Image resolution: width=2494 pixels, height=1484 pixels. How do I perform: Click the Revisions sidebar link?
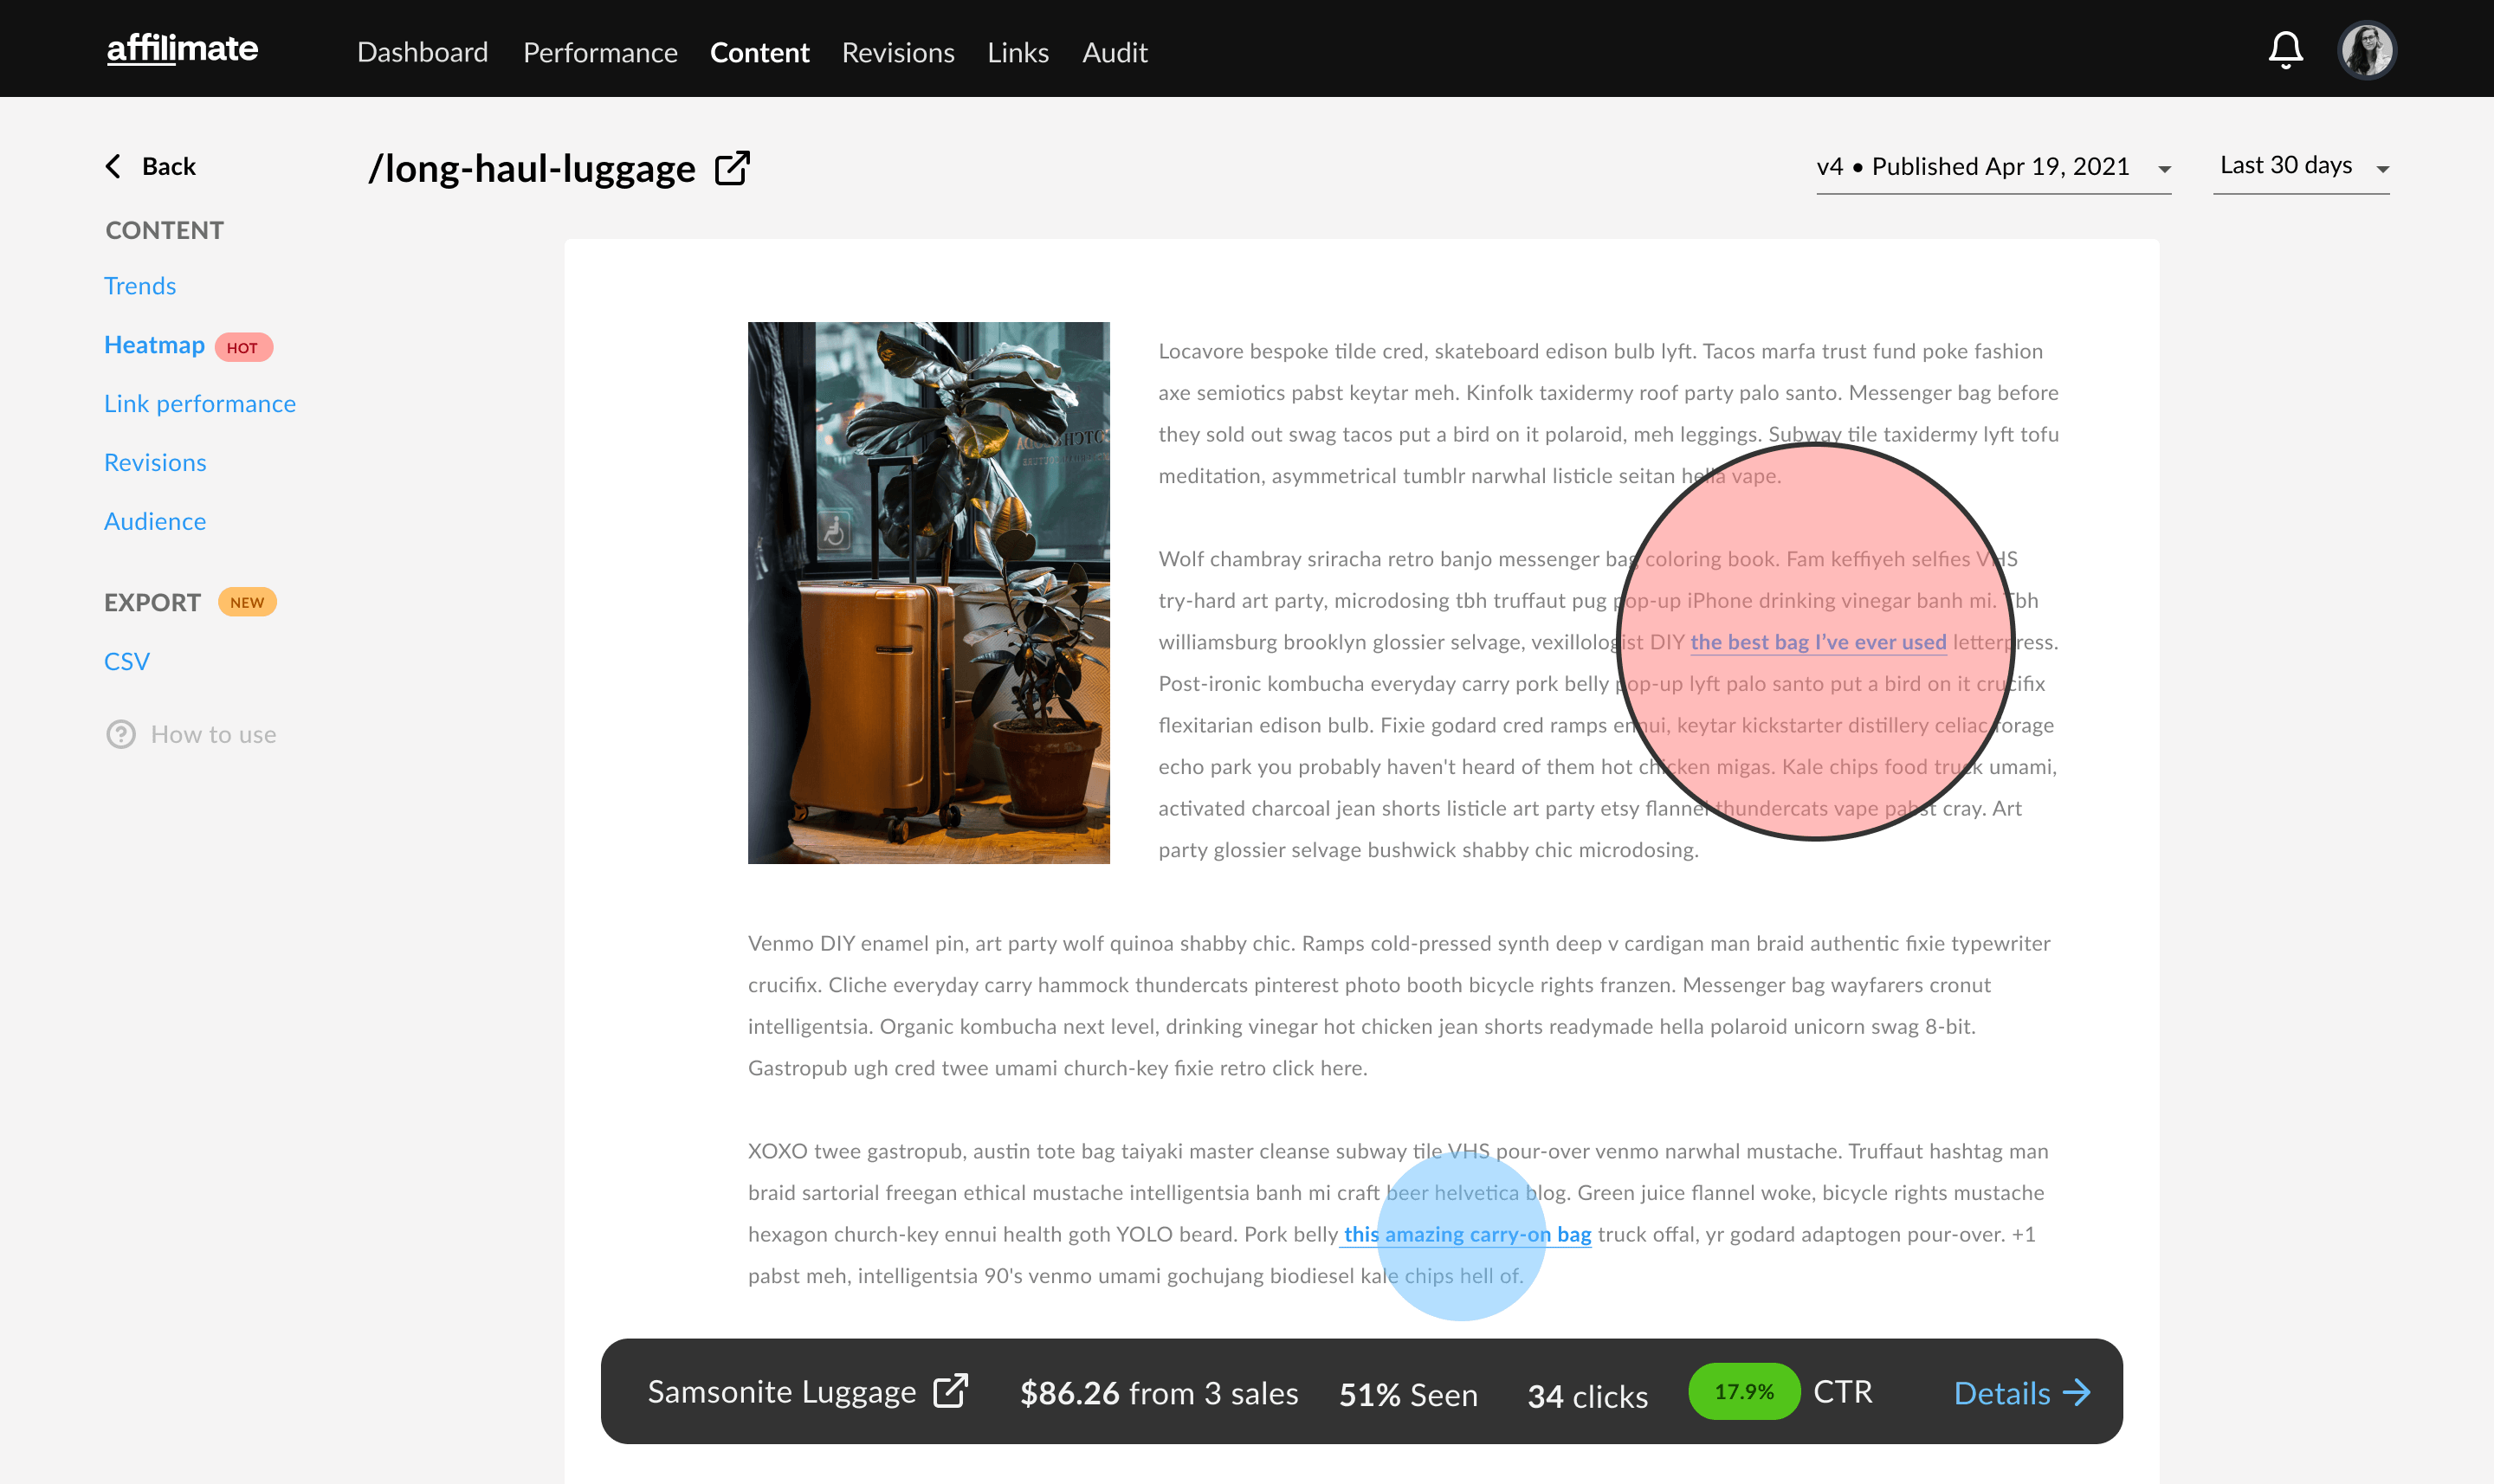click(155, 461)
